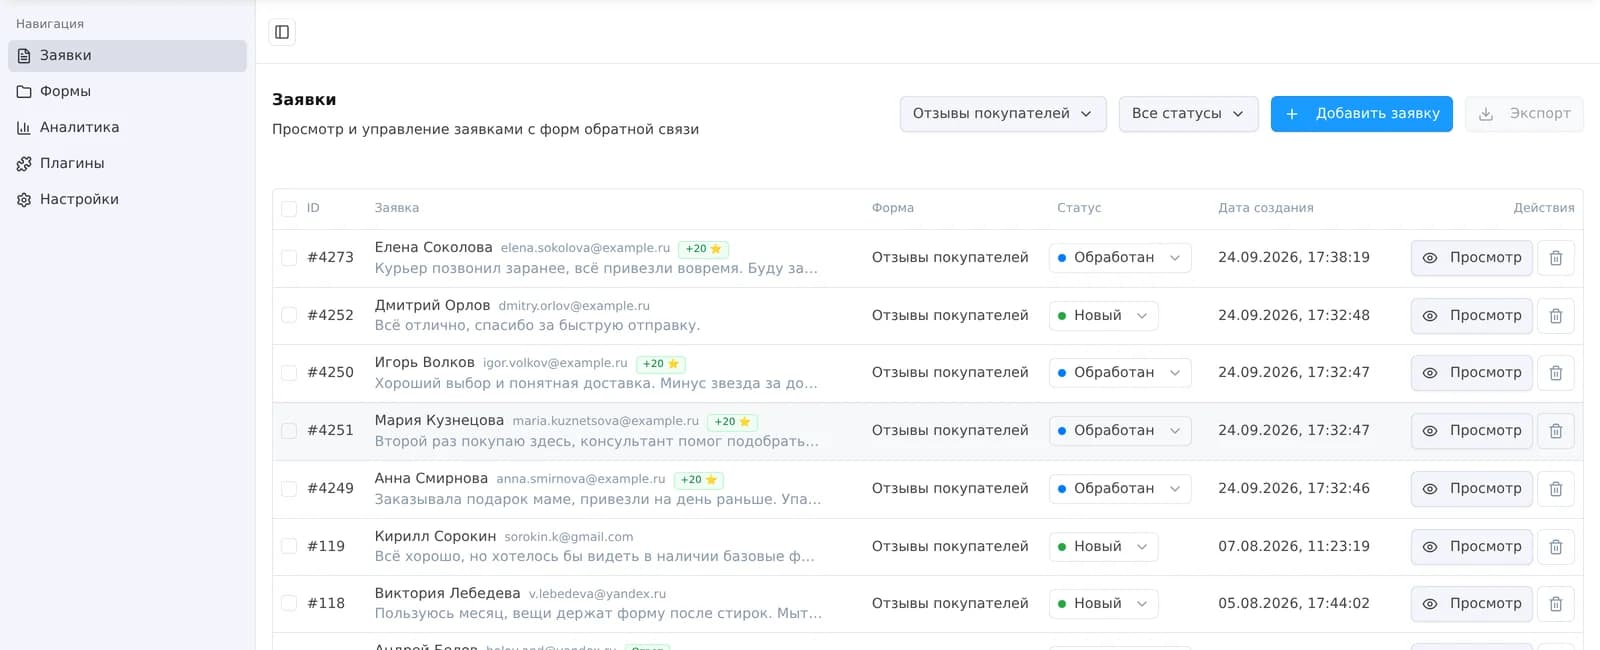Check the box for request #4249
The height and width of the screenshot is (650, 1600).
[289, 489]
